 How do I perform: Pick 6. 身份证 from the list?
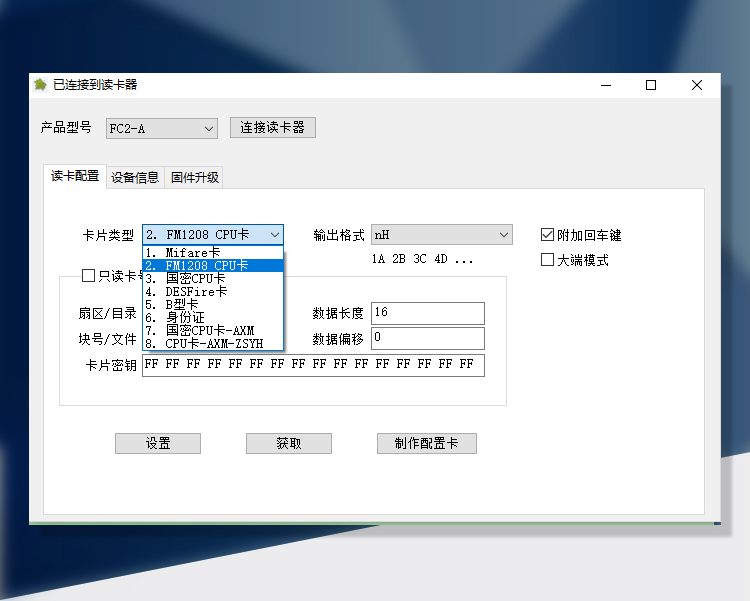(x=213, y=317)
